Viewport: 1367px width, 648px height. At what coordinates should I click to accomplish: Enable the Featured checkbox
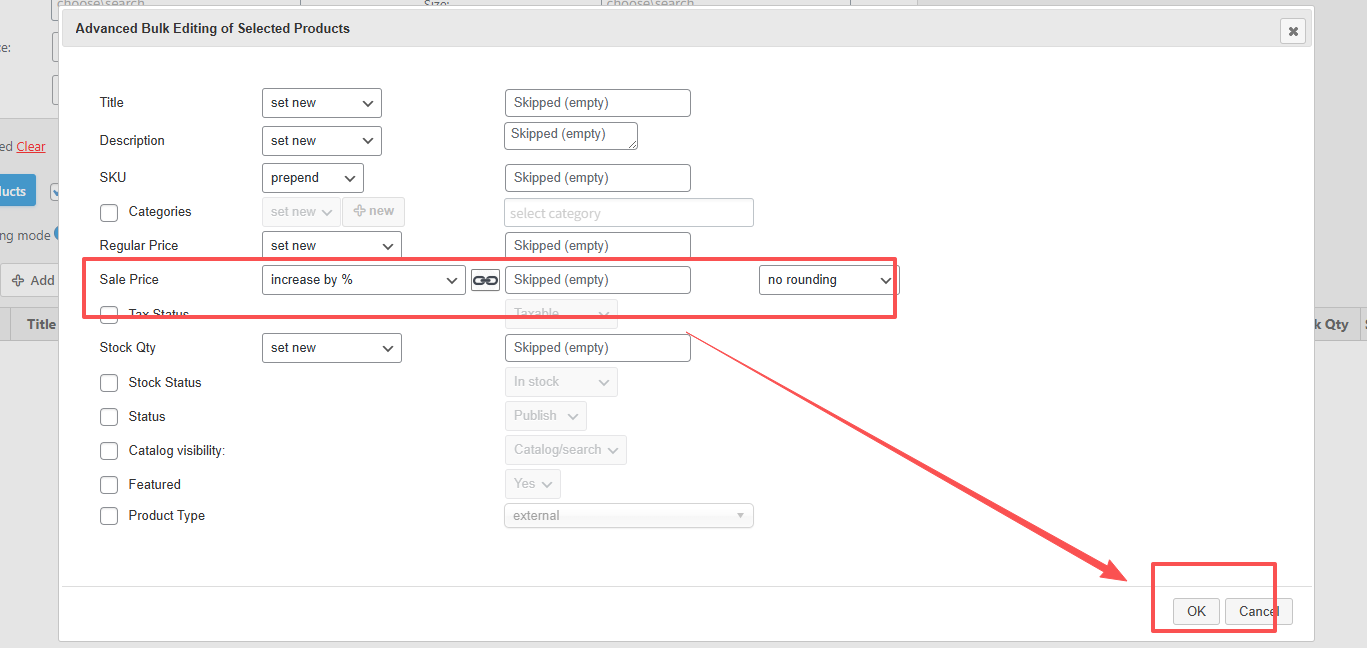coord(108,484)
